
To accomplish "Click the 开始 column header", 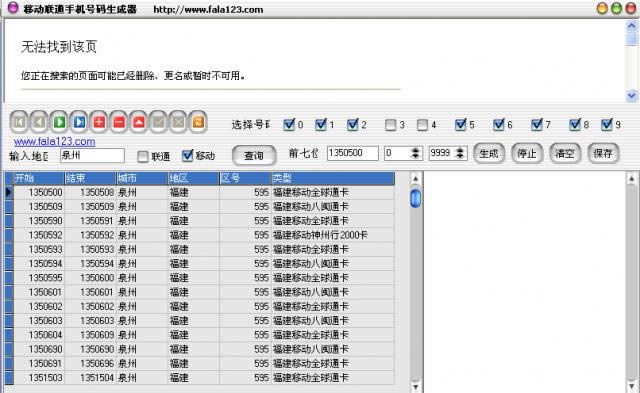I will pyautogui.click(x=39, y=178).
